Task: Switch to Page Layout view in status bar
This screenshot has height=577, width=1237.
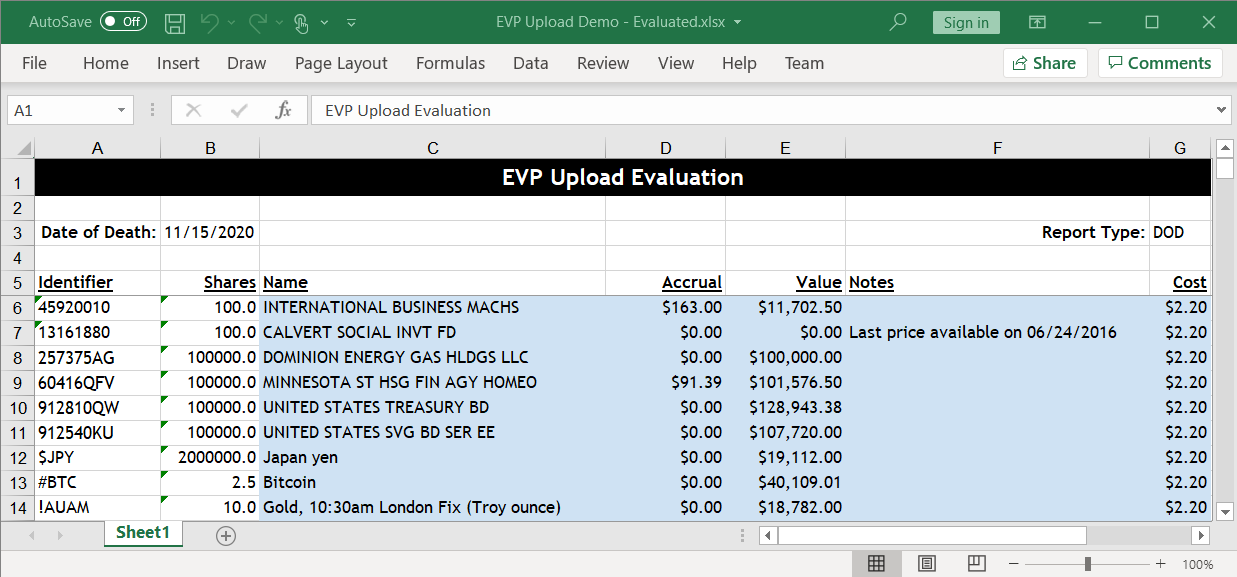Action: click(926, 564)
